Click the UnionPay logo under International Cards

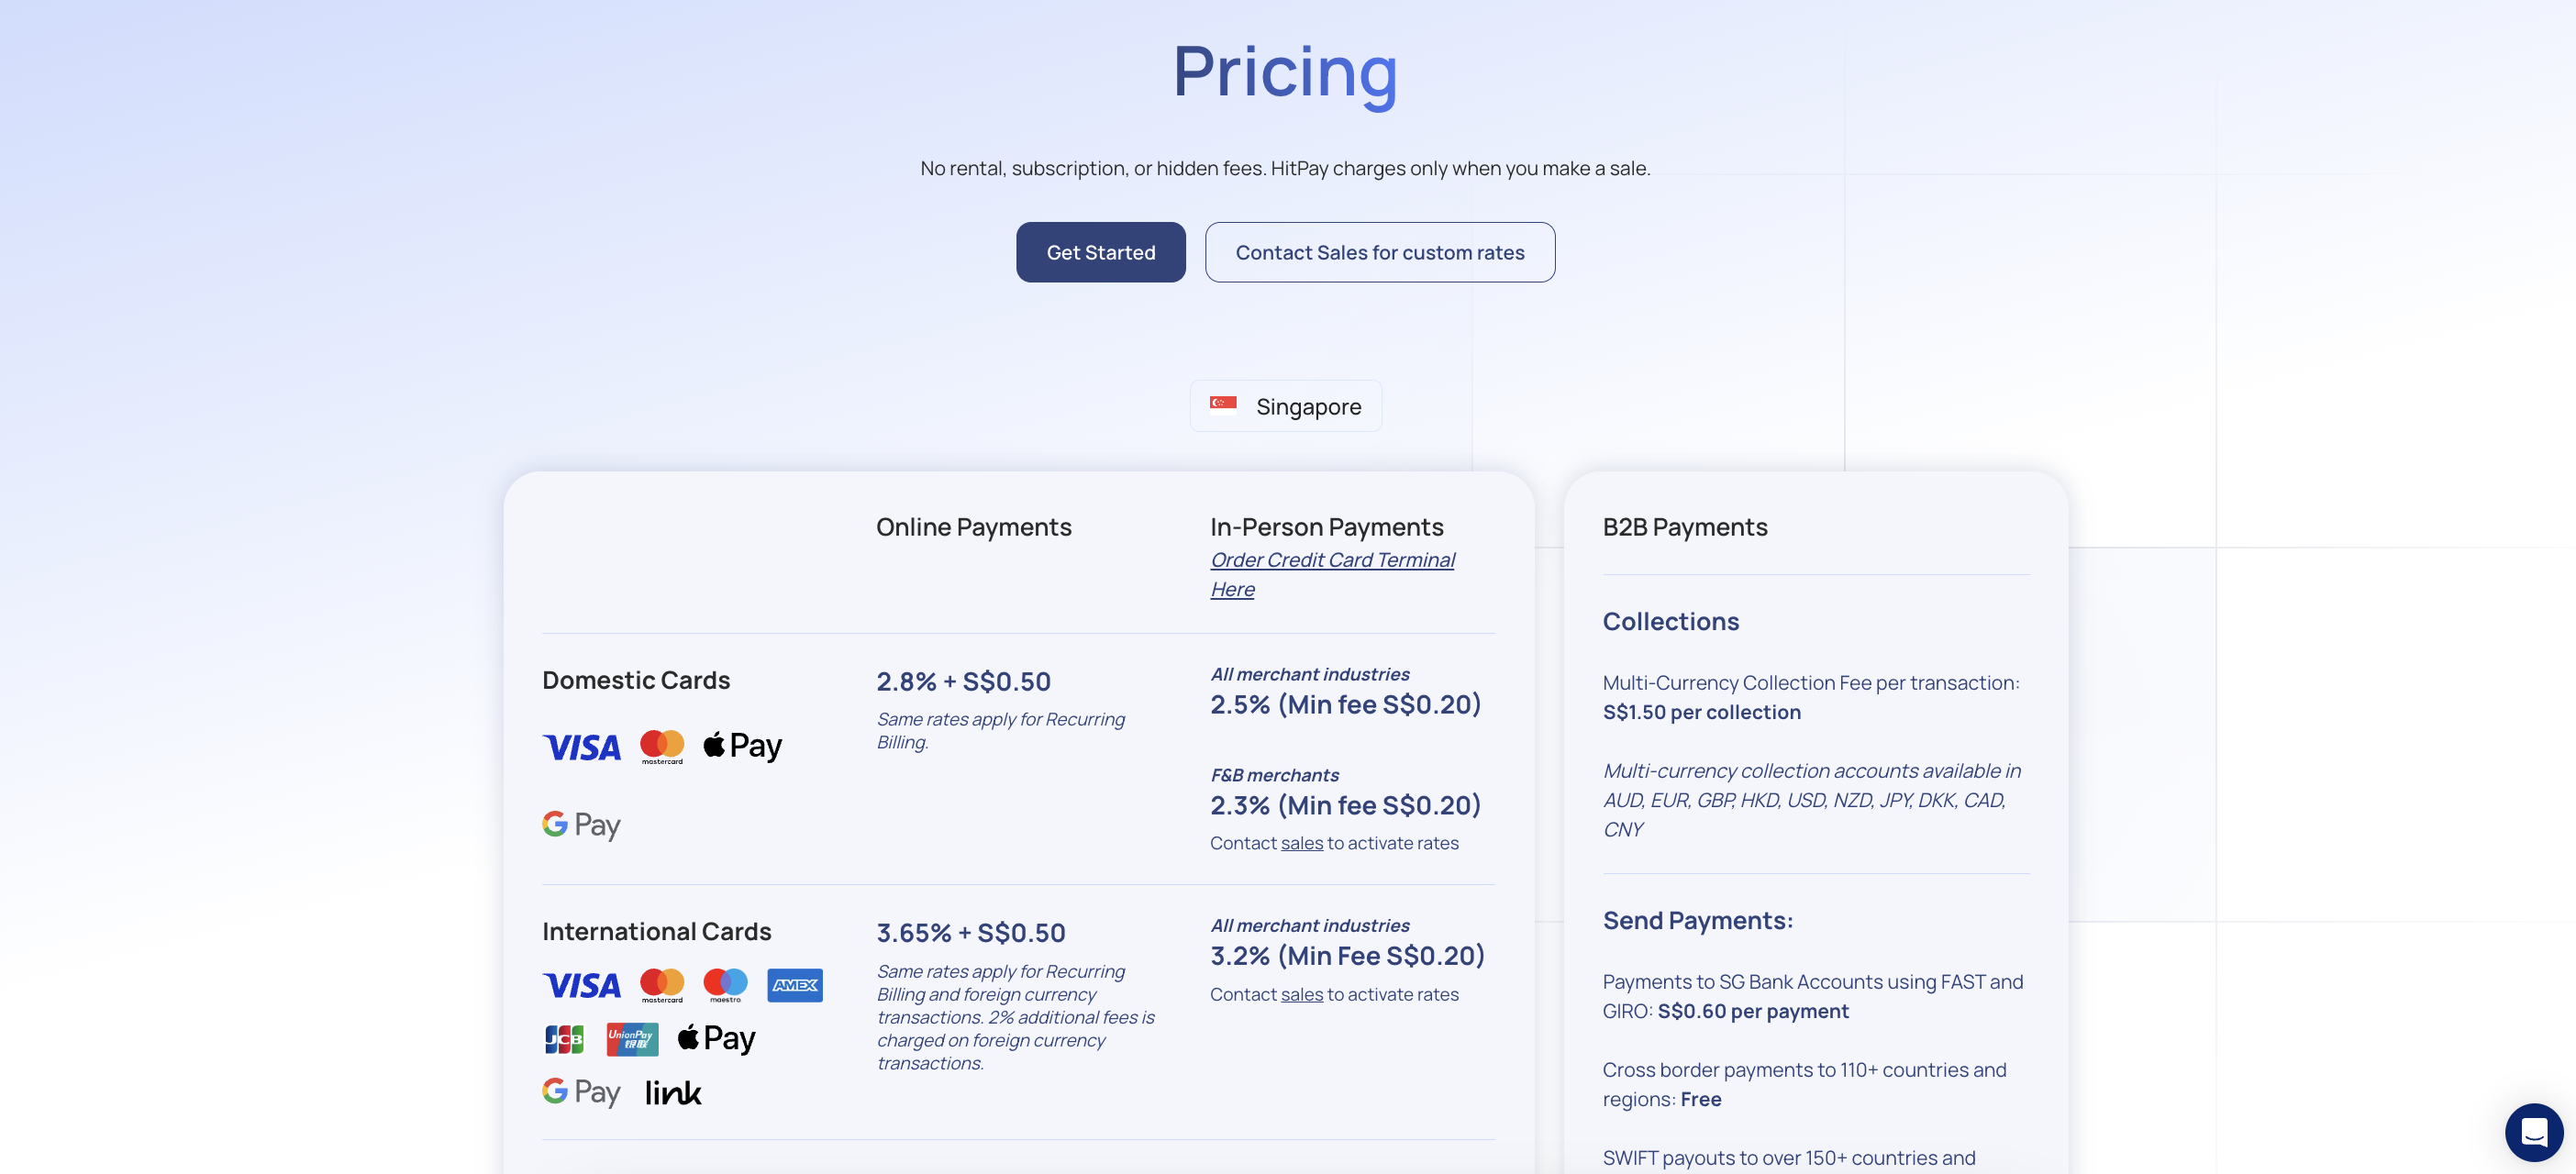coord(632,1039)
